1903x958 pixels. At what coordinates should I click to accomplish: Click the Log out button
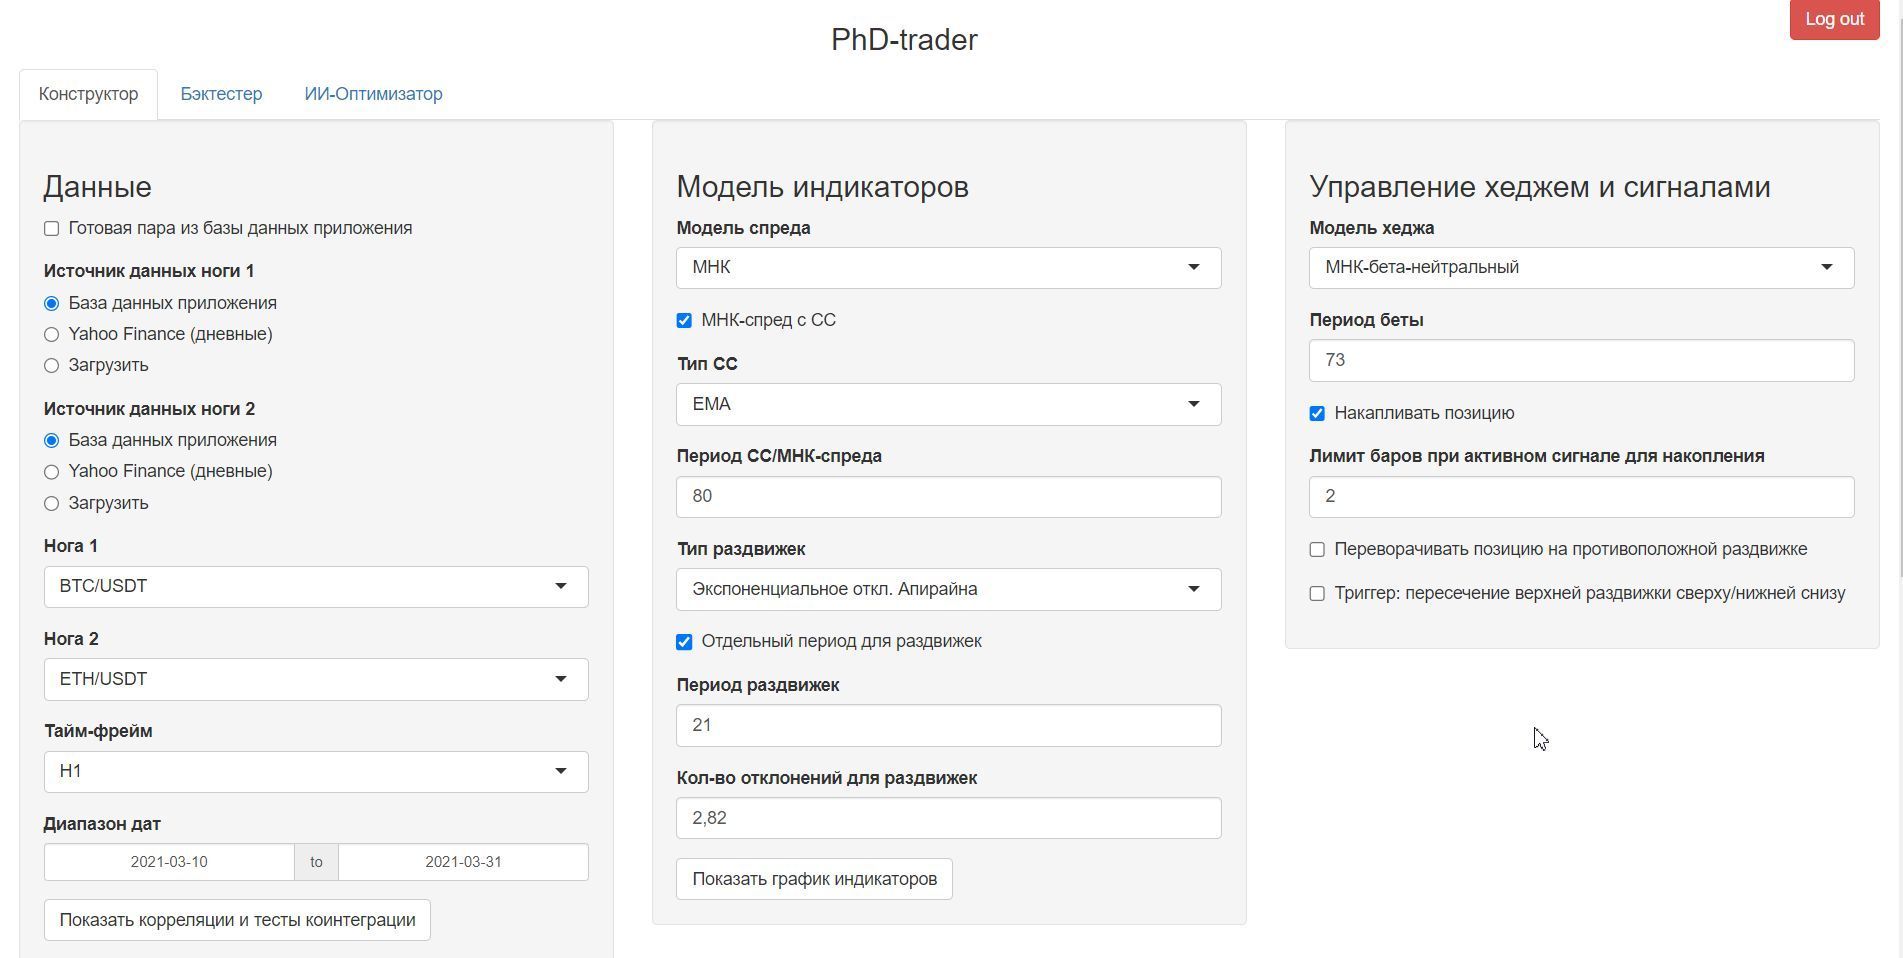point(1833,19)
